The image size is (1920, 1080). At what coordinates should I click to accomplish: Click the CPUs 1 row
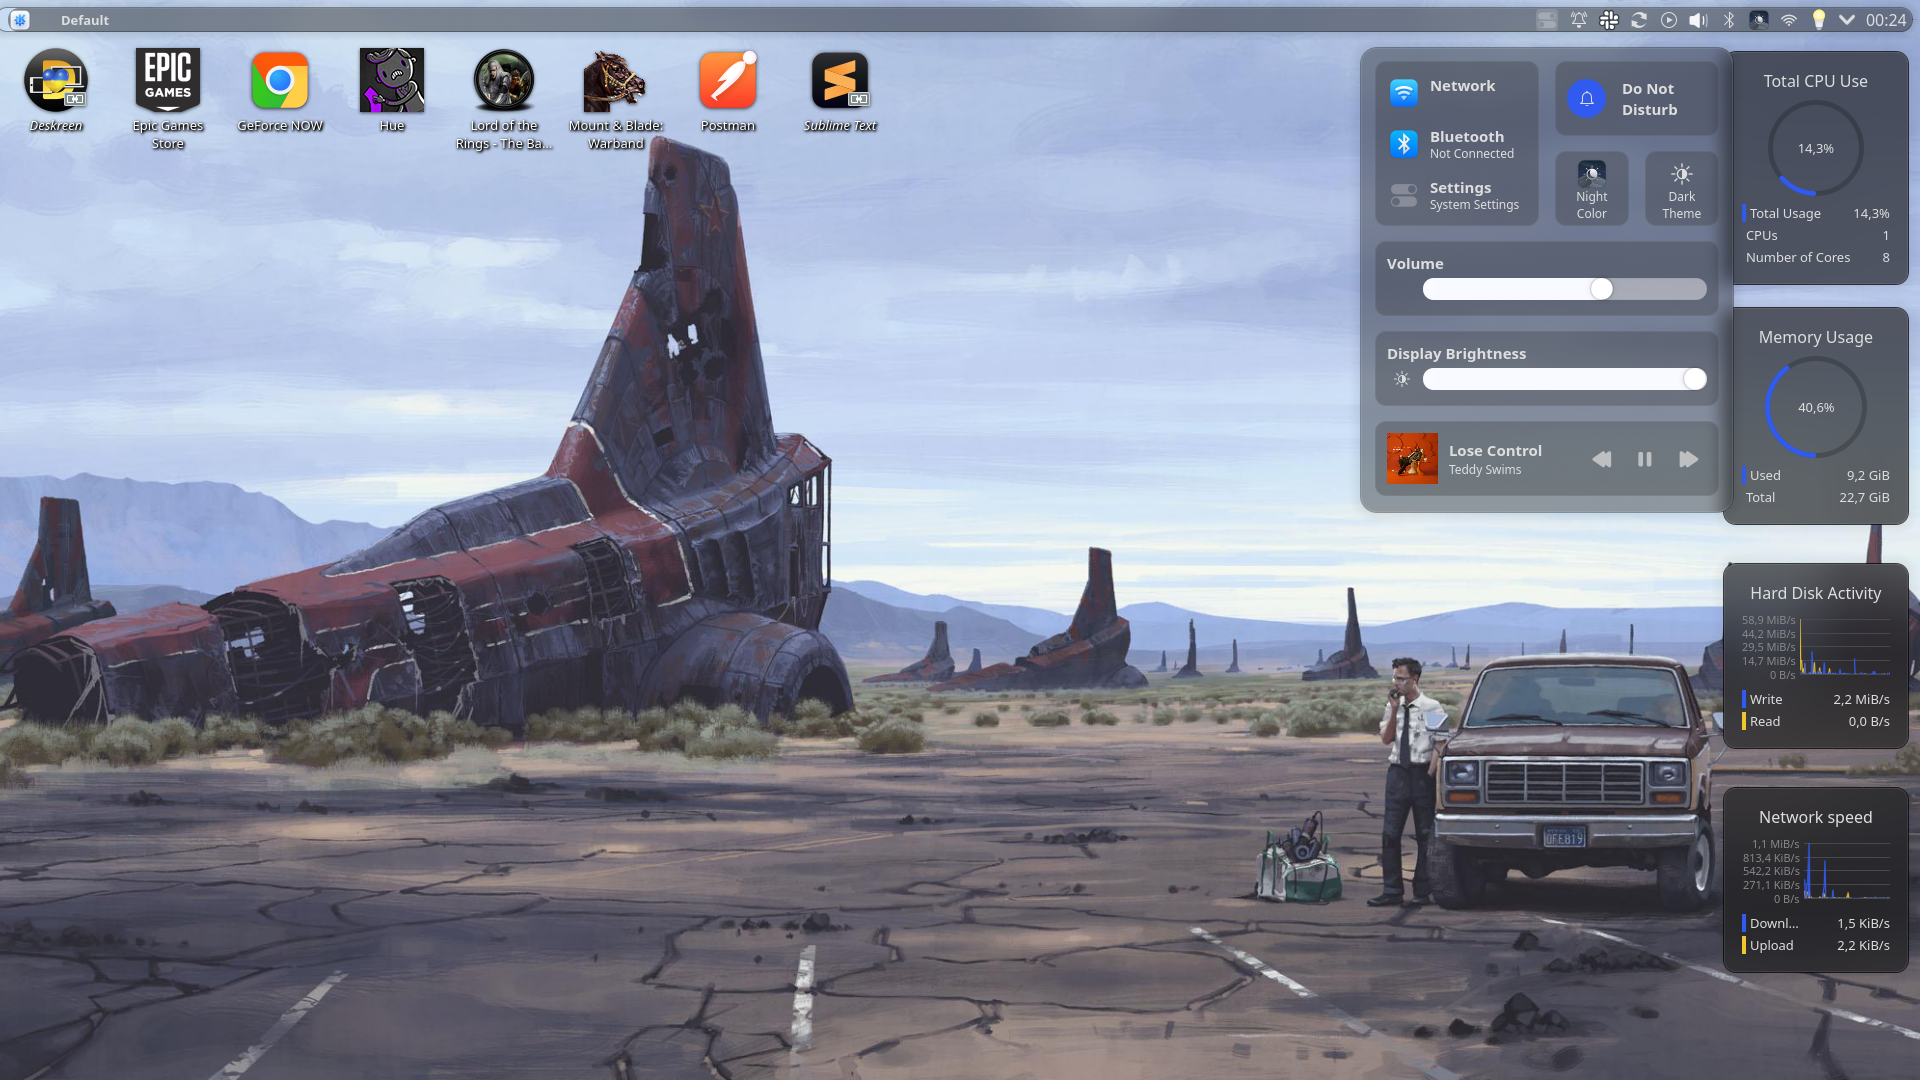coord(1817,235)
